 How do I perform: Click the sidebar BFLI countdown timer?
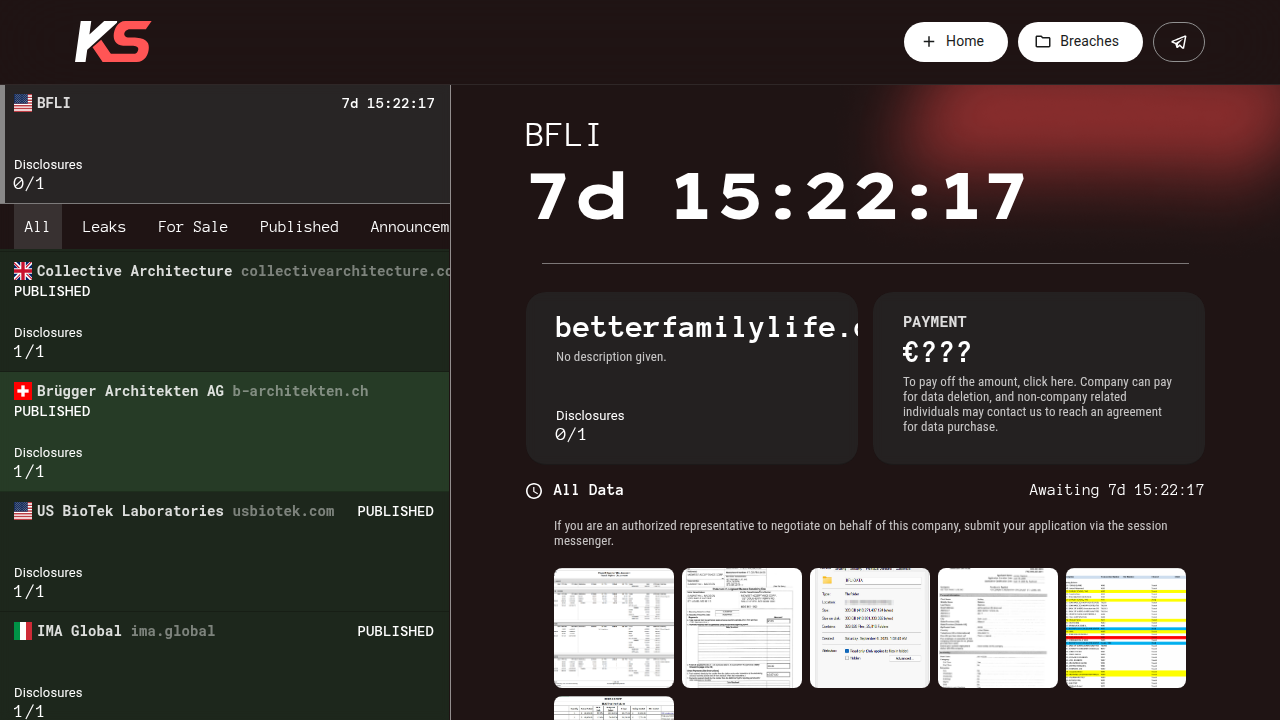pyautogui.click(x=388, y=103)
